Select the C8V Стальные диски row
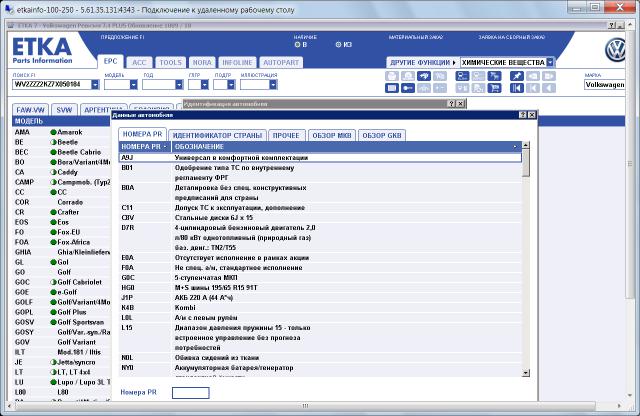This screenshot has height=416, width=640. (320, 218)
